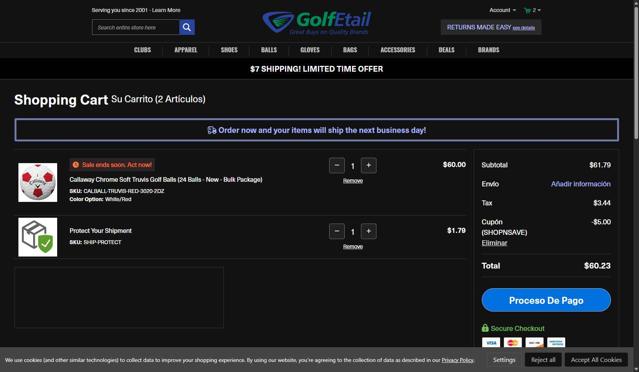The image size is (639, 372).
Task: Click the search magnifier button
Action: 187,27
